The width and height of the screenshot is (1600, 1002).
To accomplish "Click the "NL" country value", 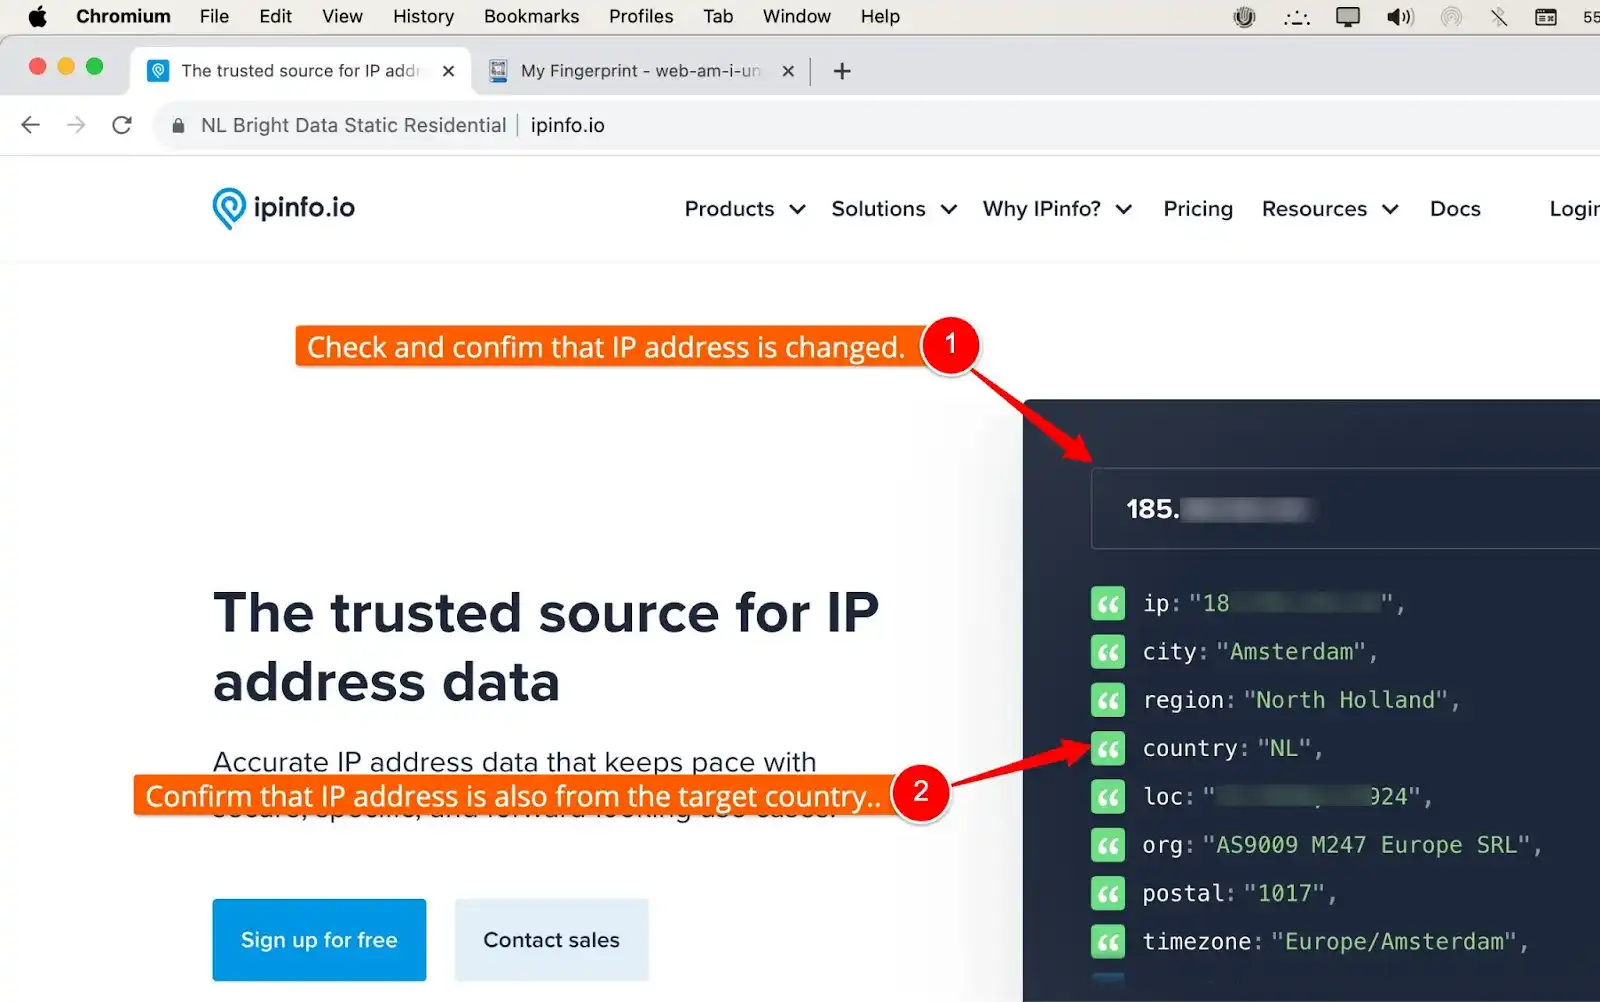I will [1284, 748].
